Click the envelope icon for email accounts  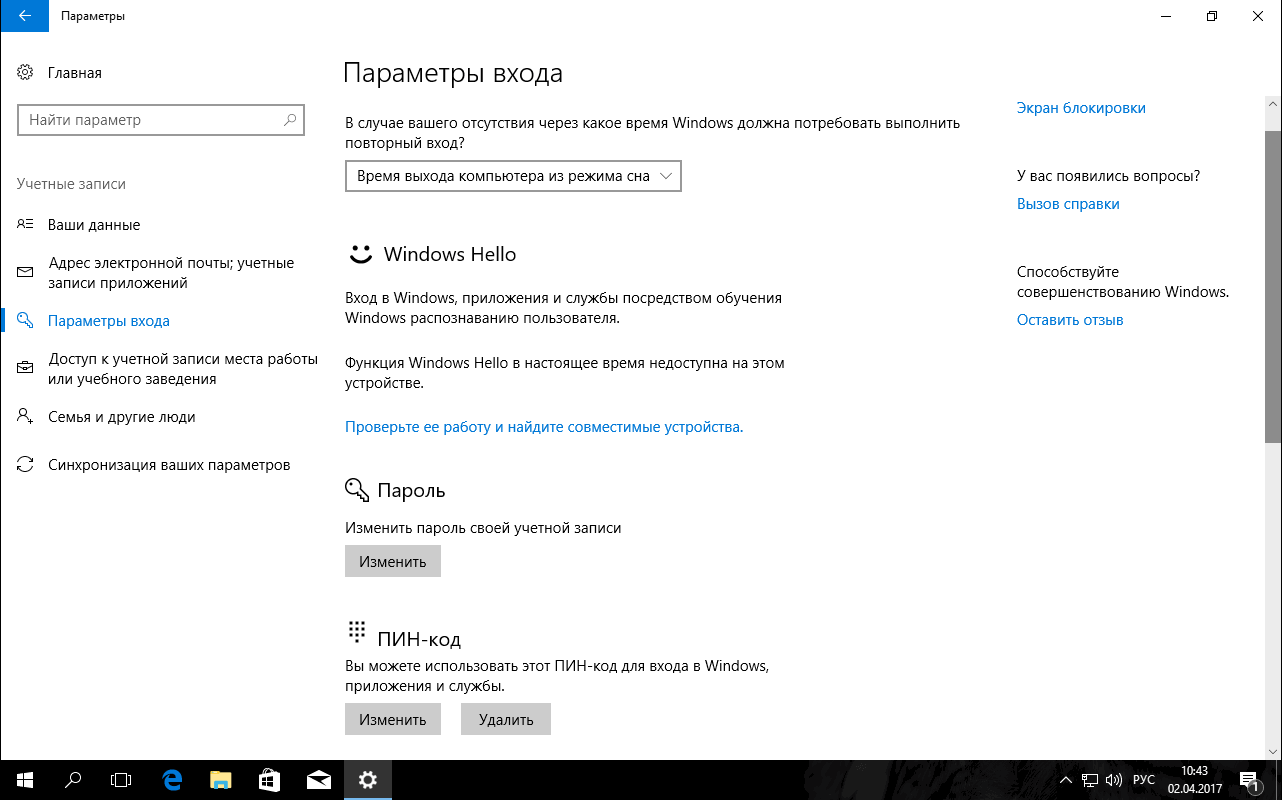[x=26, y=273]
